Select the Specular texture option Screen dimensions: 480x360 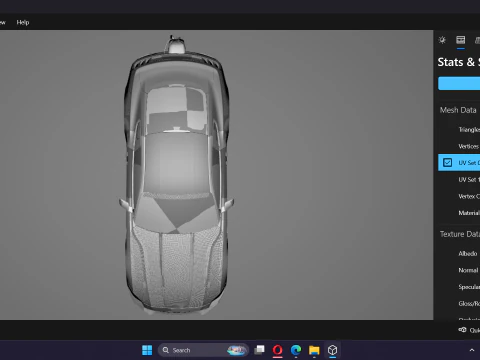tap(469, 287)
